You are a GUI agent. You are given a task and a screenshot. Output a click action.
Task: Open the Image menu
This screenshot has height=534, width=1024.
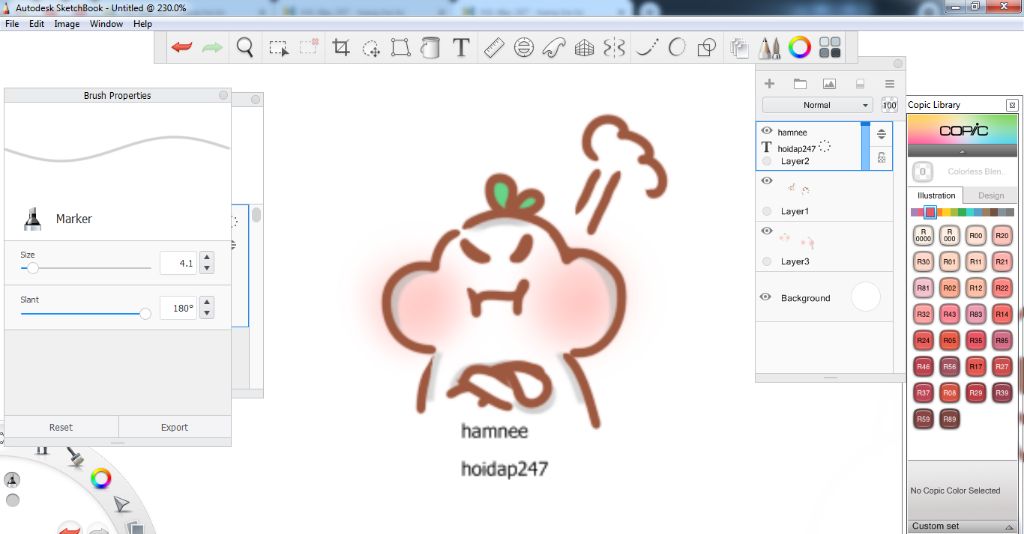[x=67, y=24]
